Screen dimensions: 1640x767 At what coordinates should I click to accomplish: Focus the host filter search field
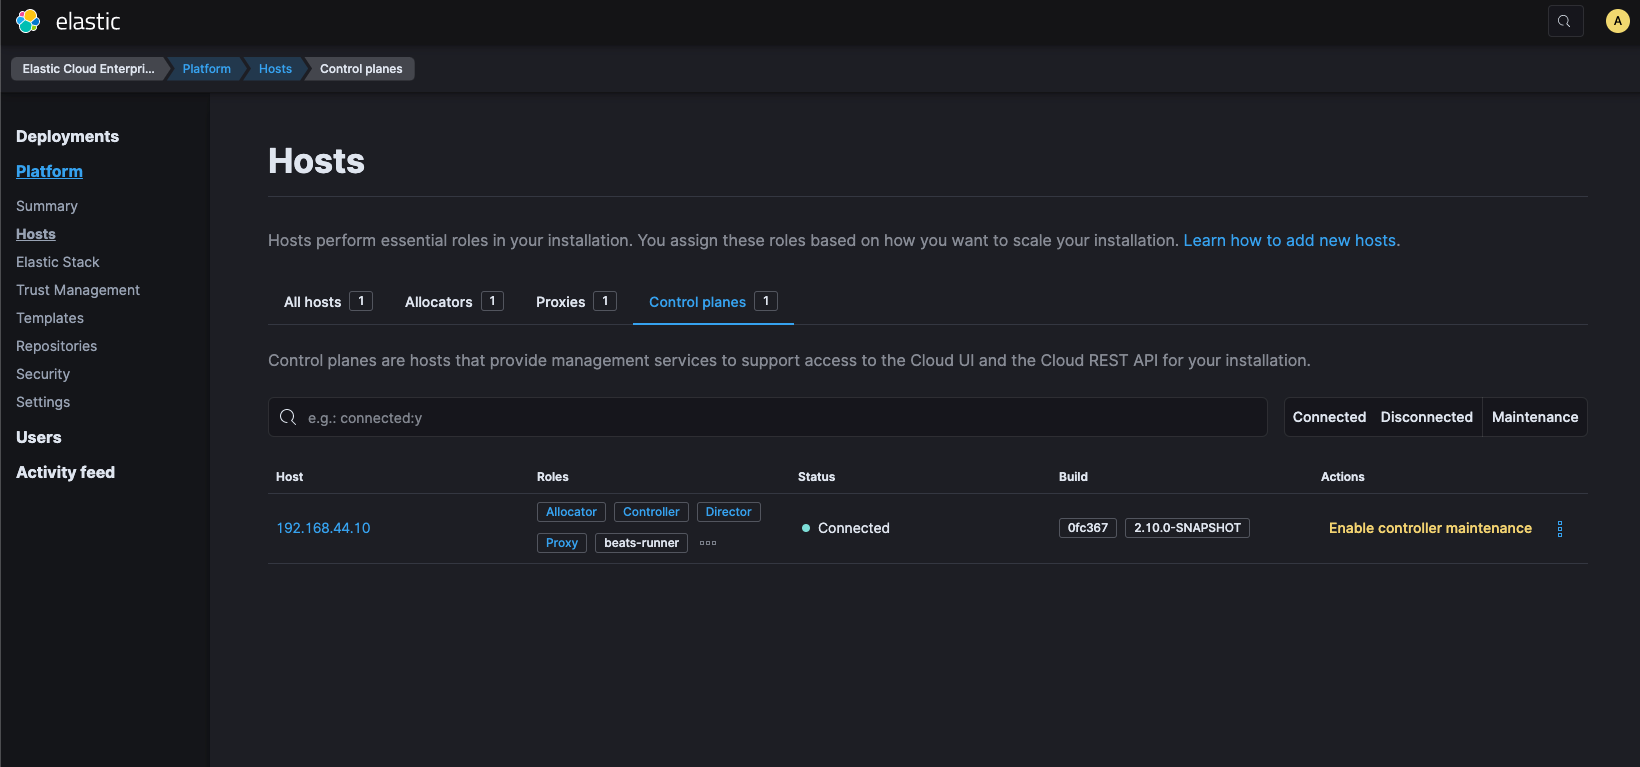click(768, 417)
